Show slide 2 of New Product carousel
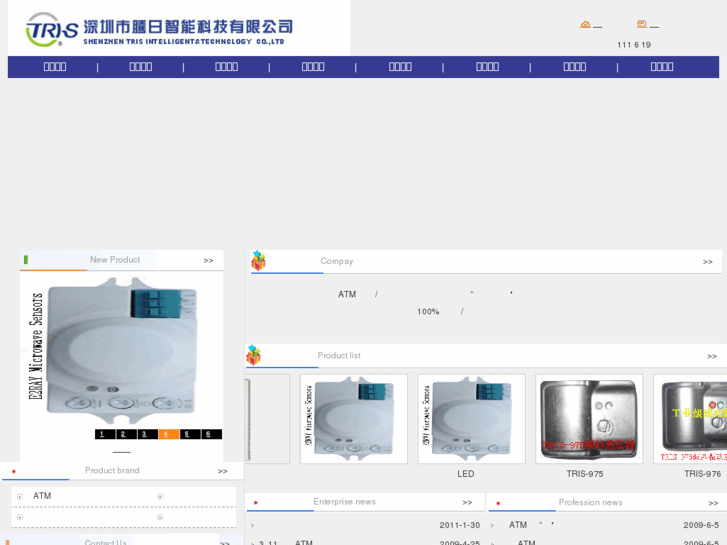727x545 pixels. 126,434
